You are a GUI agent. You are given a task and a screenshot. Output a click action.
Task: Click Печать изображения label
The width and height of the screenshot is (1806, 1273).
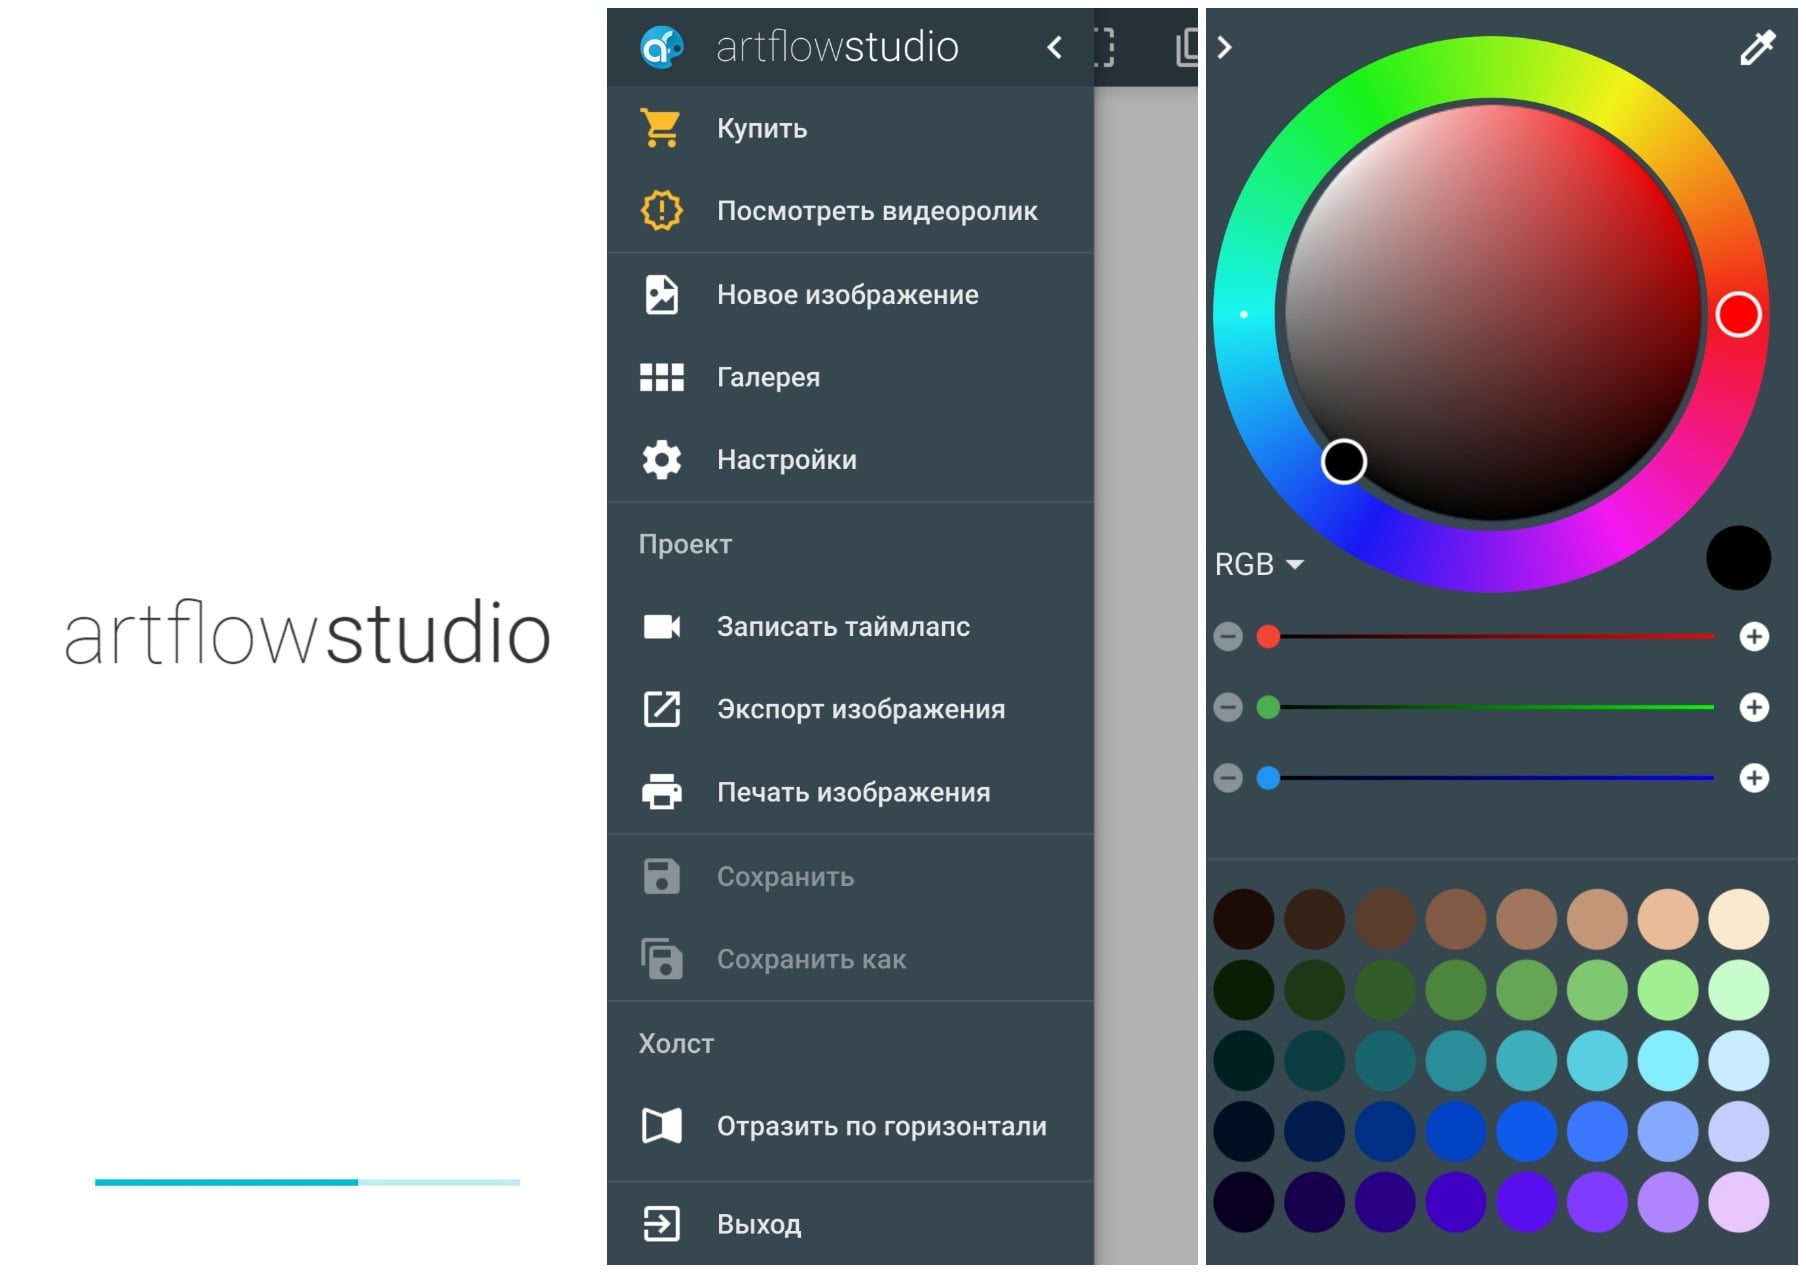pyautogui.click(x=854, y=792)
